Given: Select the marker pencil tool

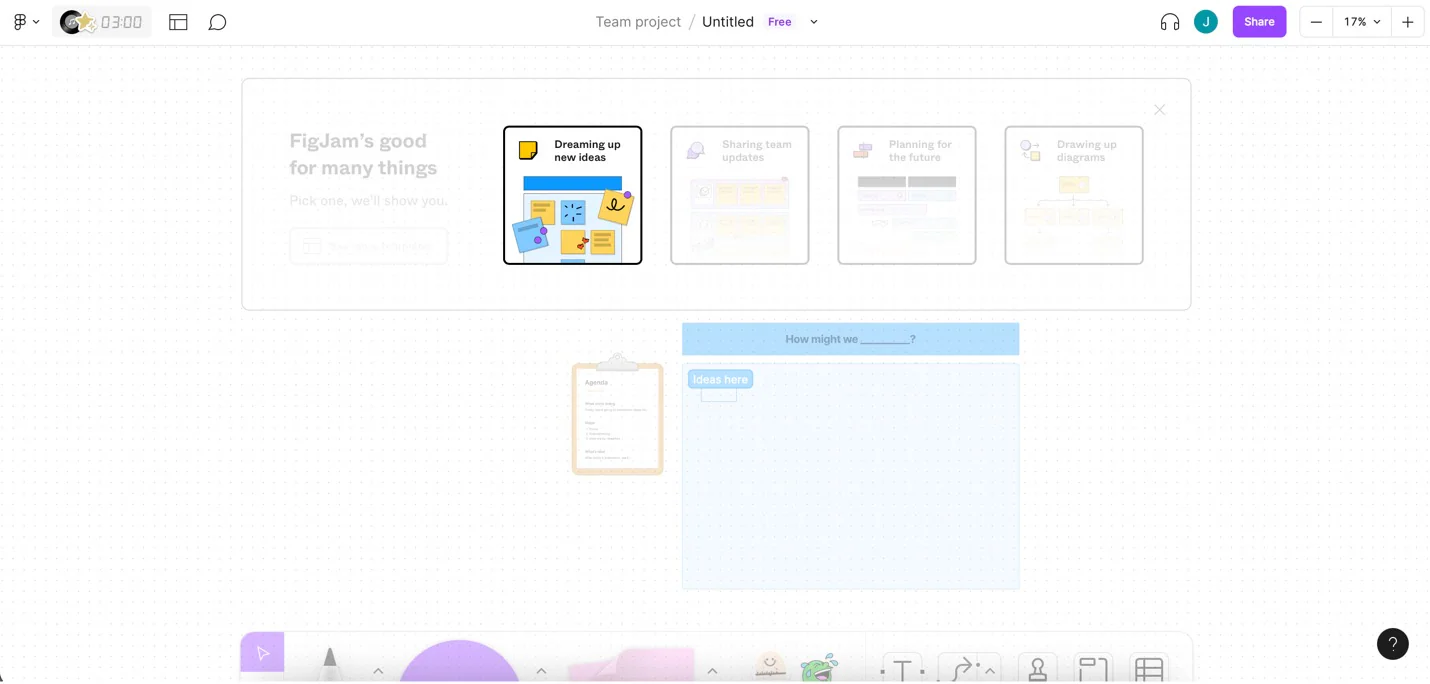Looking at the screenshot, I should (x=329, y=664).
